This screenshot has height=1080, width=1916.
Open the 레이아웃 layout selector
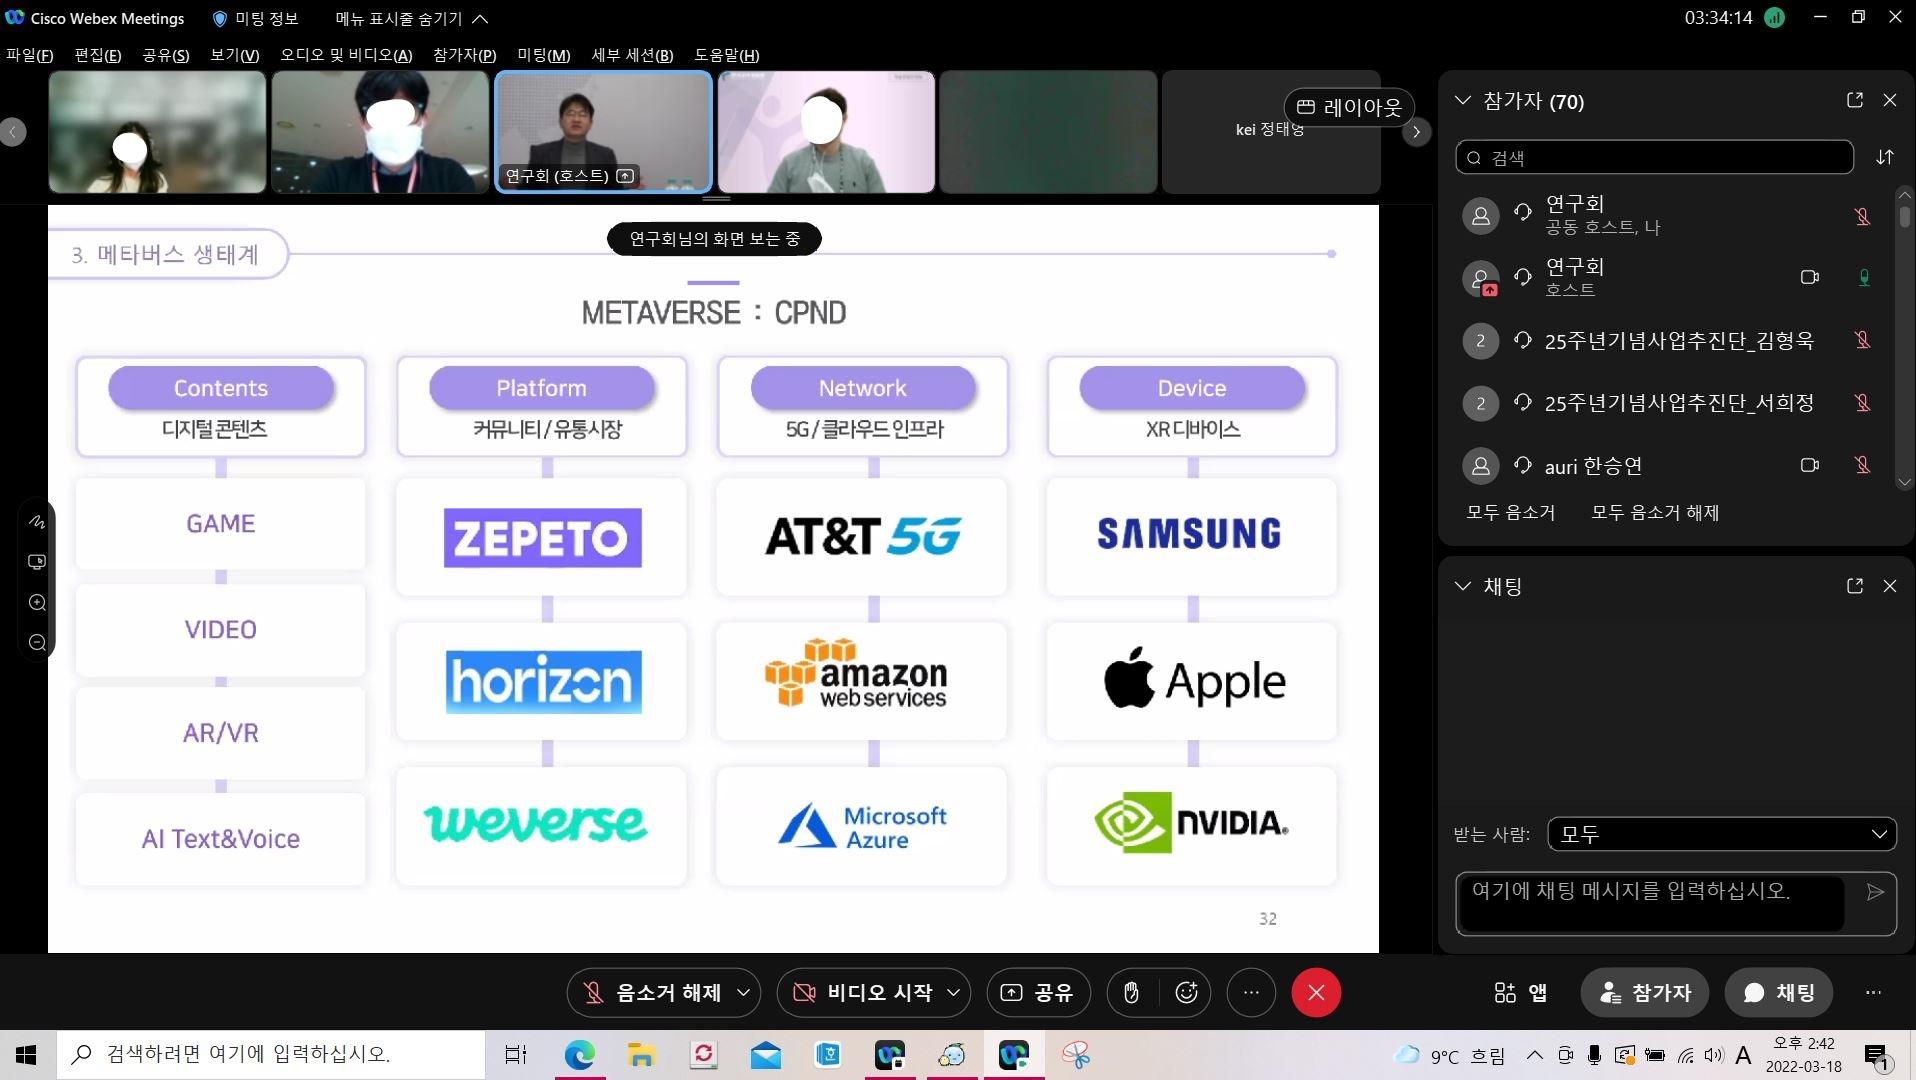1349,107
